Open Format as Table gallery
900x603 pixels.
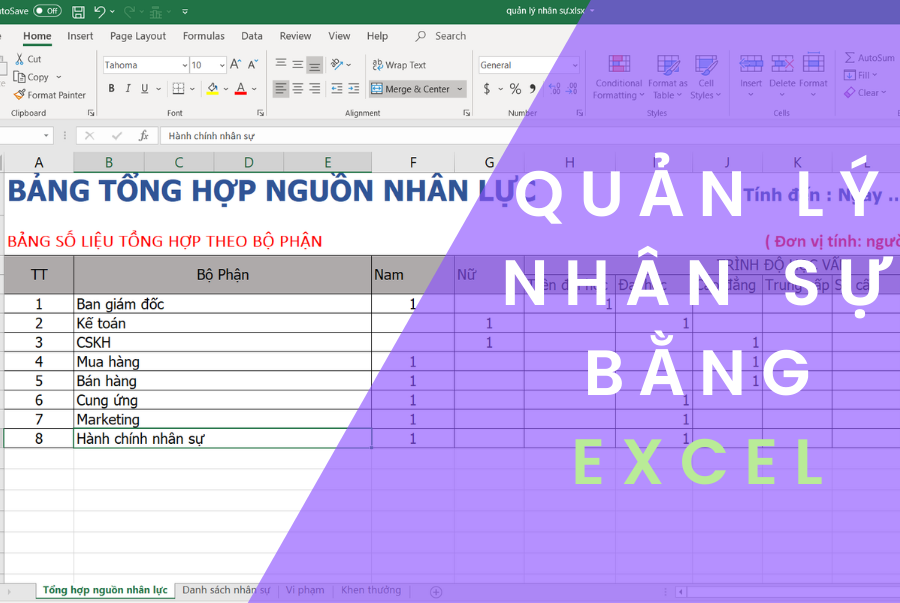(668, 77)
